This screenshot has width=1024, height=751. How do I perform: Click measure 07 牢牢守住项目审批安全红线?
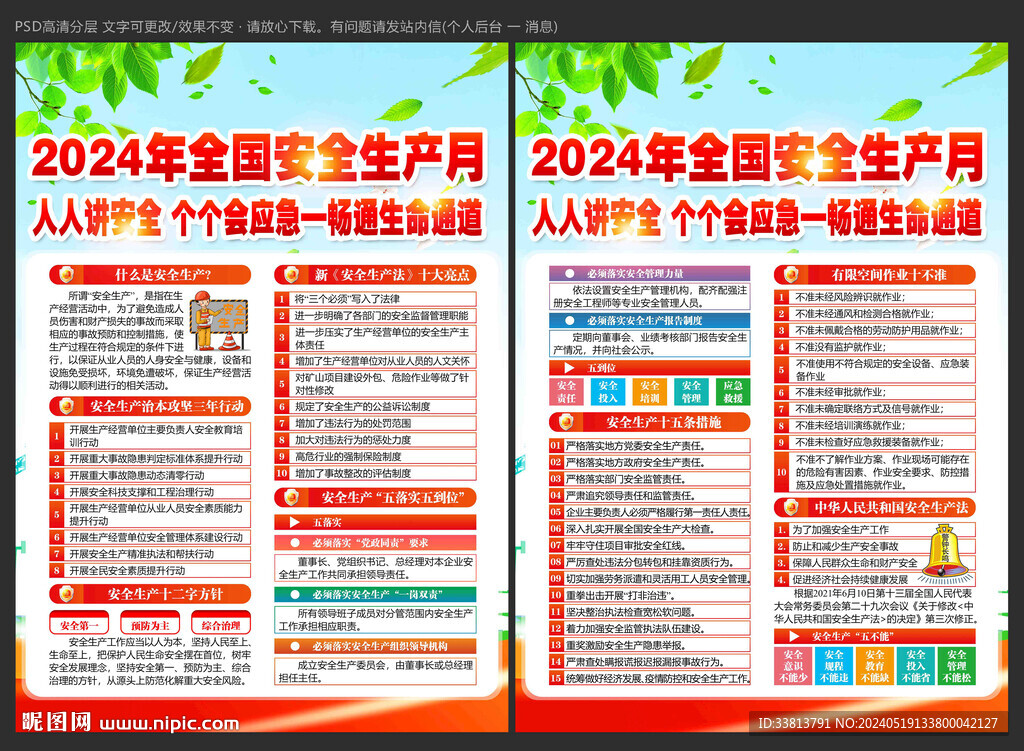tap(650, 545)
